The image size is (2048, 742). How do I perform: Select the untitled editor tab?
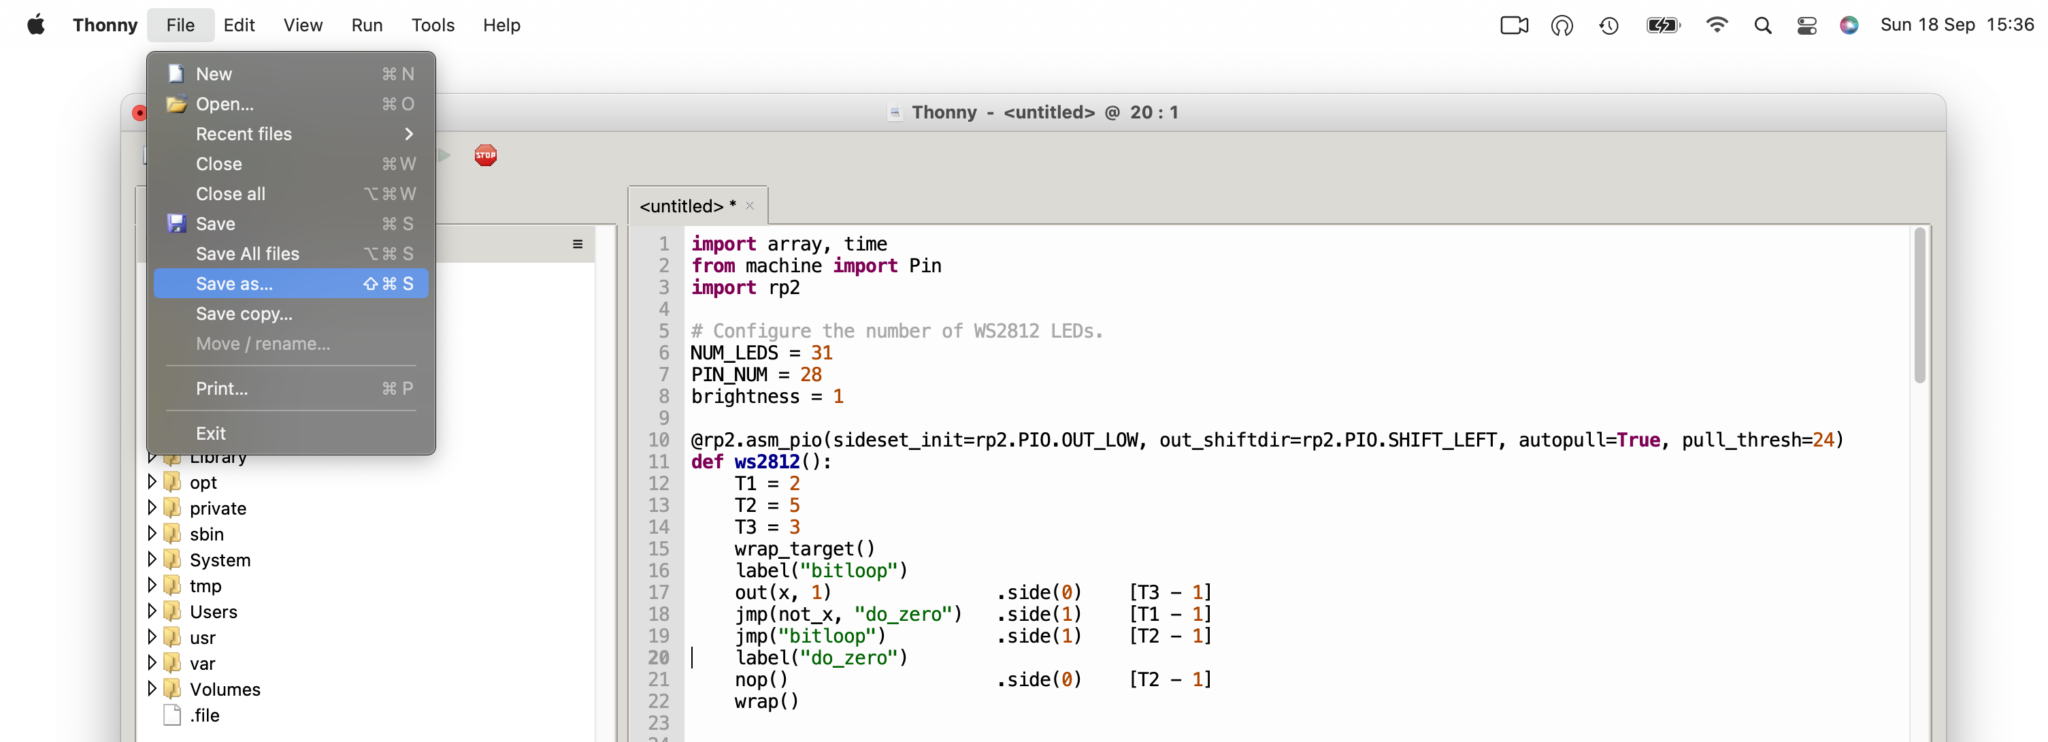687,206
